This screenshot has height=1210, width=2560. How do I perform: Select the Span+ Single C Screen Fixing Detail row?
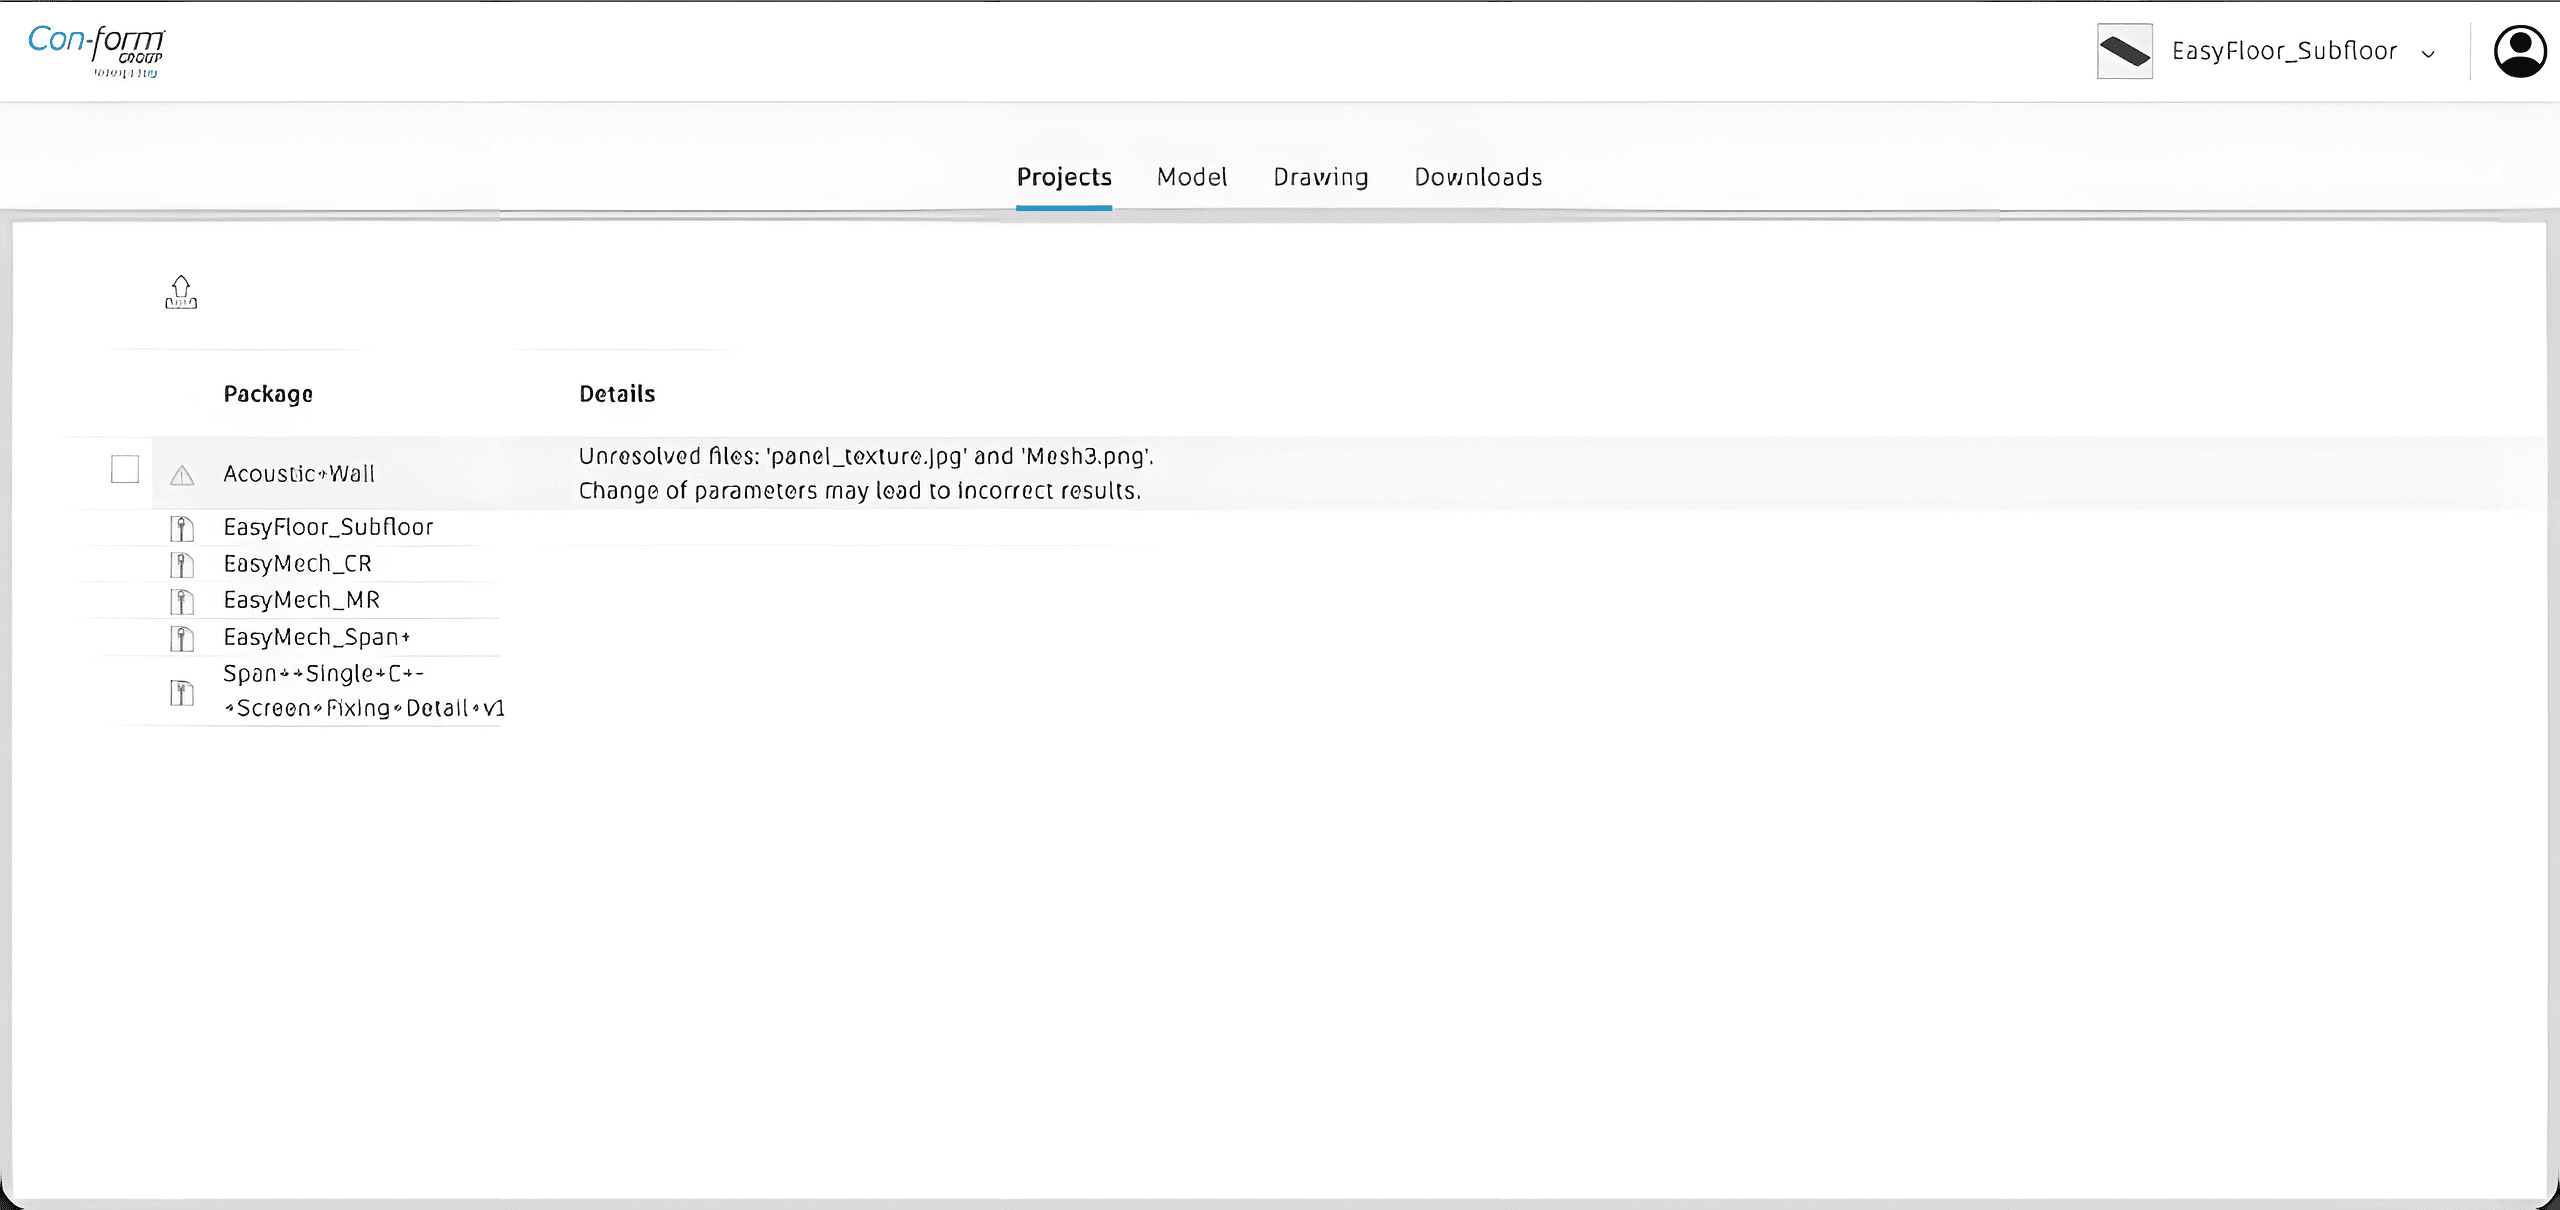[x=364, y=691]
